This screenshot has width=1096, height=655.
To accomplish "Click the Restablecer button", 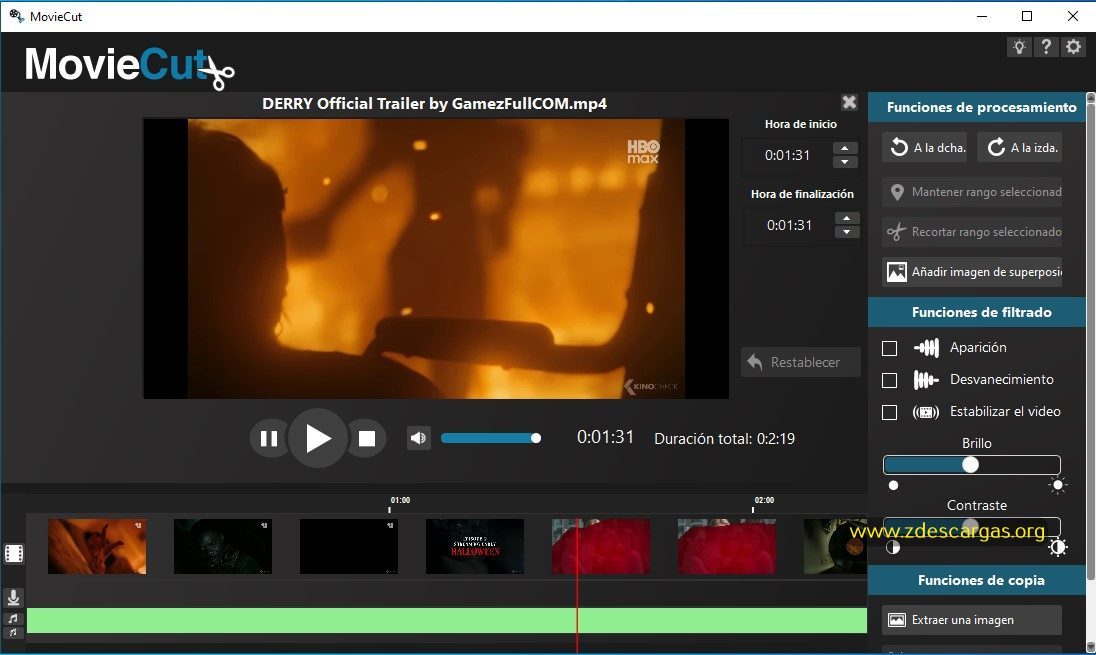I will tap(800, 362).
